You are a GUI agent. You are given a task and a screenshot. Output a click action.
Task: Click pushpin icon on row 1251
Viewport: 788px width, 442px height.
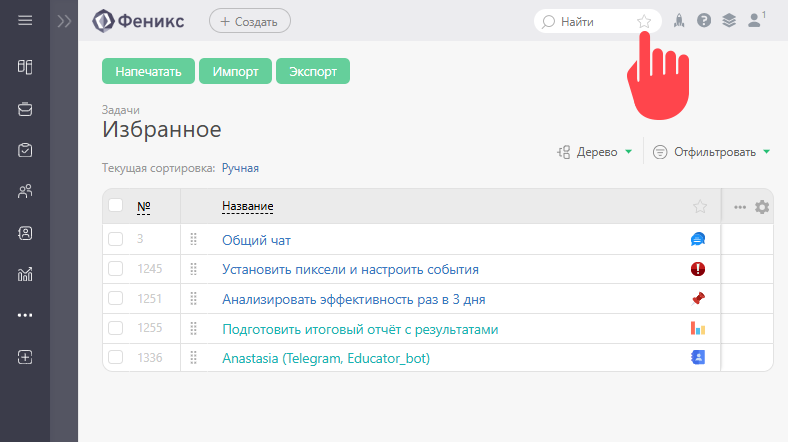(698, 299)
